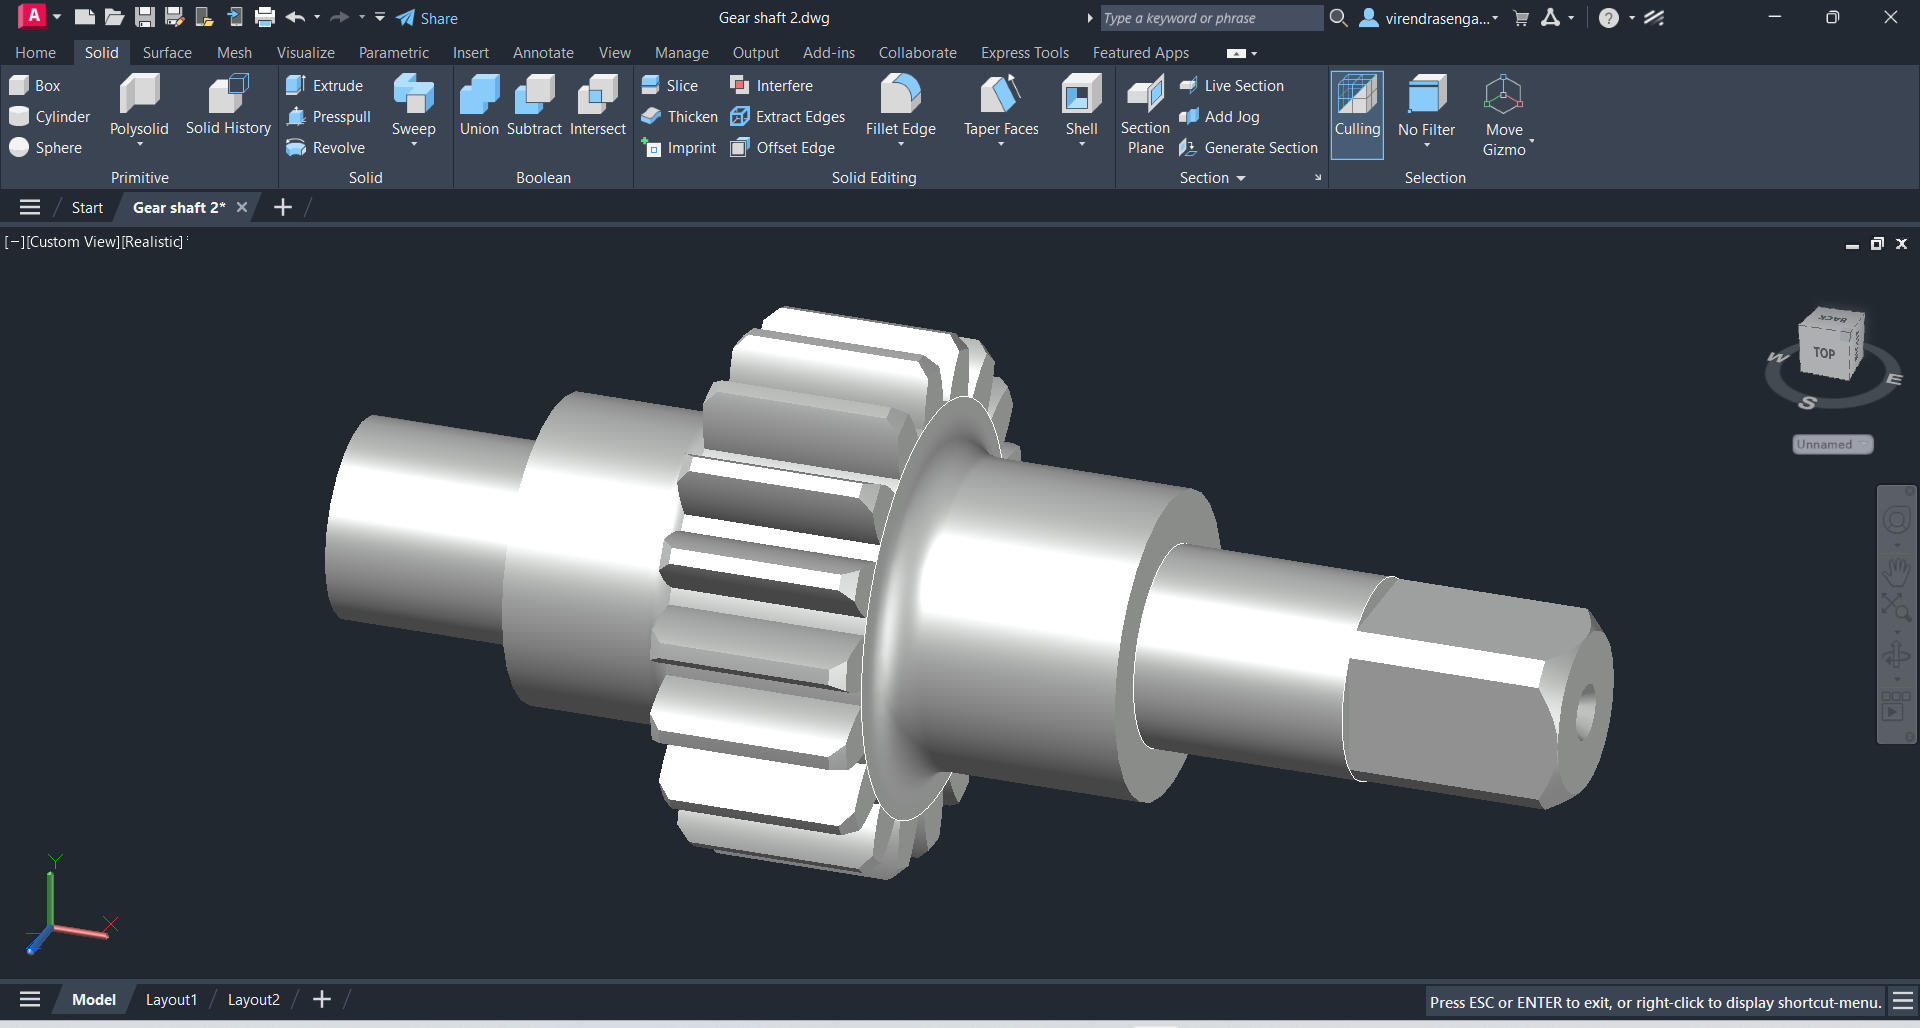Open the Section Plane tool
Image resolution: width=1920 pixels, height=1028 pixels.
pos(1145,115)
